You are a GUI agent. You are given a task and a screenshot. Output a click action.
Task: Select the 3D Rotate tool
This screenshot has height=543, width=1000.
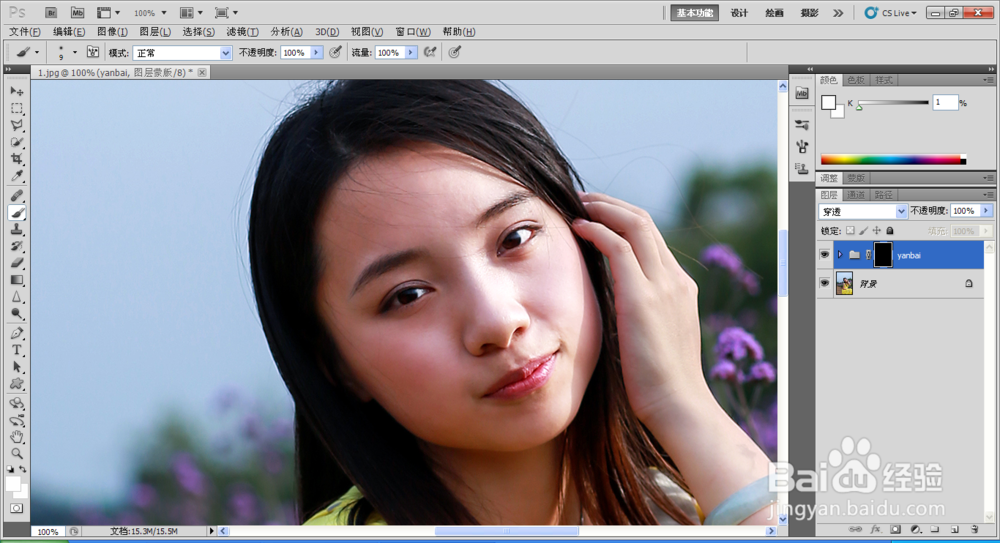click(17, 403)
